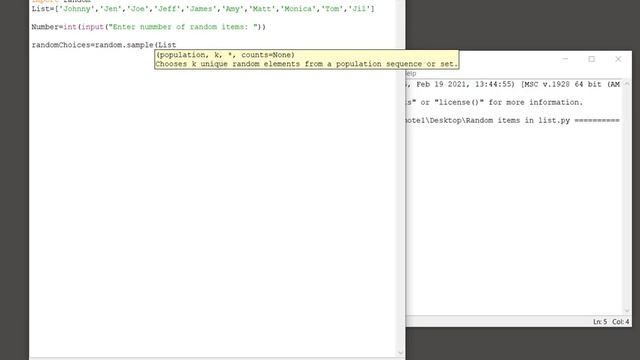Viewport: 640px width, 360px height.
Task: Click the shell scrollbar down arrow
Action: pyautogui.click(x=627, y=311)
